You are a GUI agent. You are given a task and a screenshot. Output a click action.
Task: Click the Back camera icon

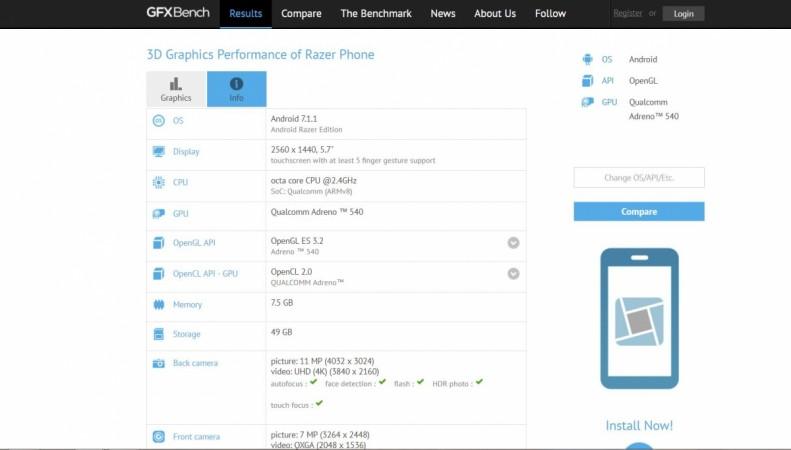pos(158,363)
